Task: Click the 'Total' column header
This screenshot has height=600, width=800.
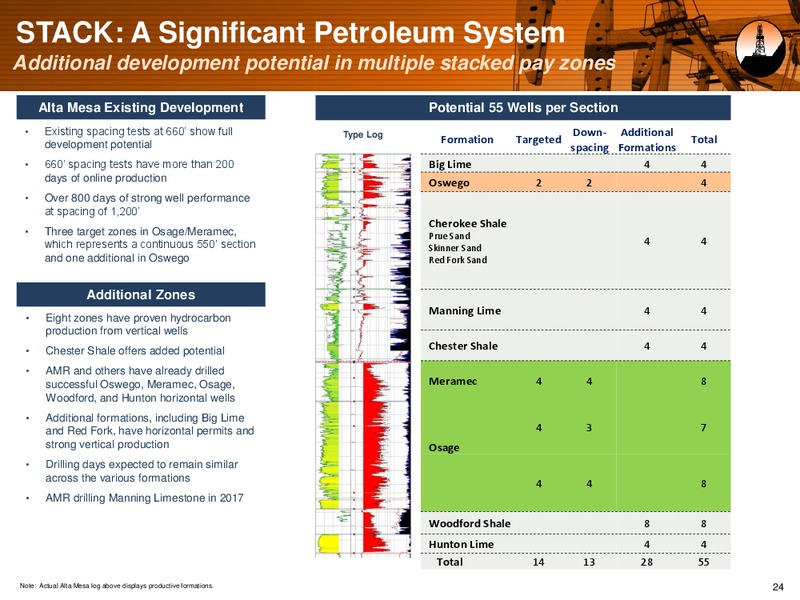Action: point(704,140)
